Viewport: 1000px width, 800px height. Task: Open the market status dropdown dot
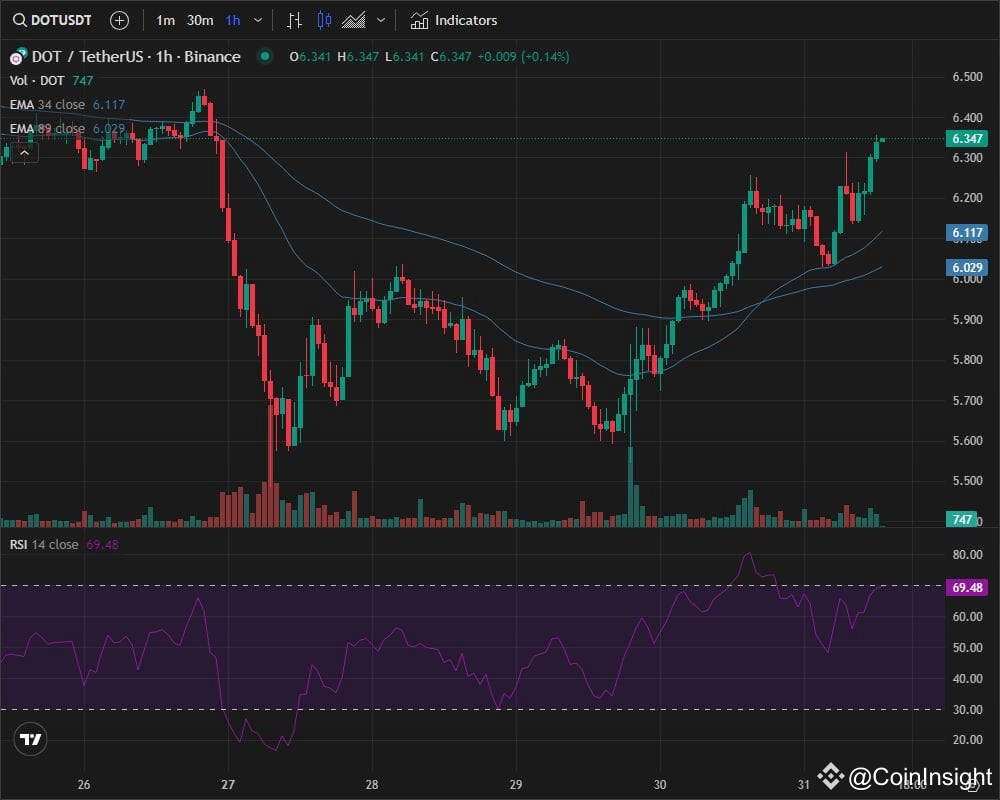[x=264, y=57]
